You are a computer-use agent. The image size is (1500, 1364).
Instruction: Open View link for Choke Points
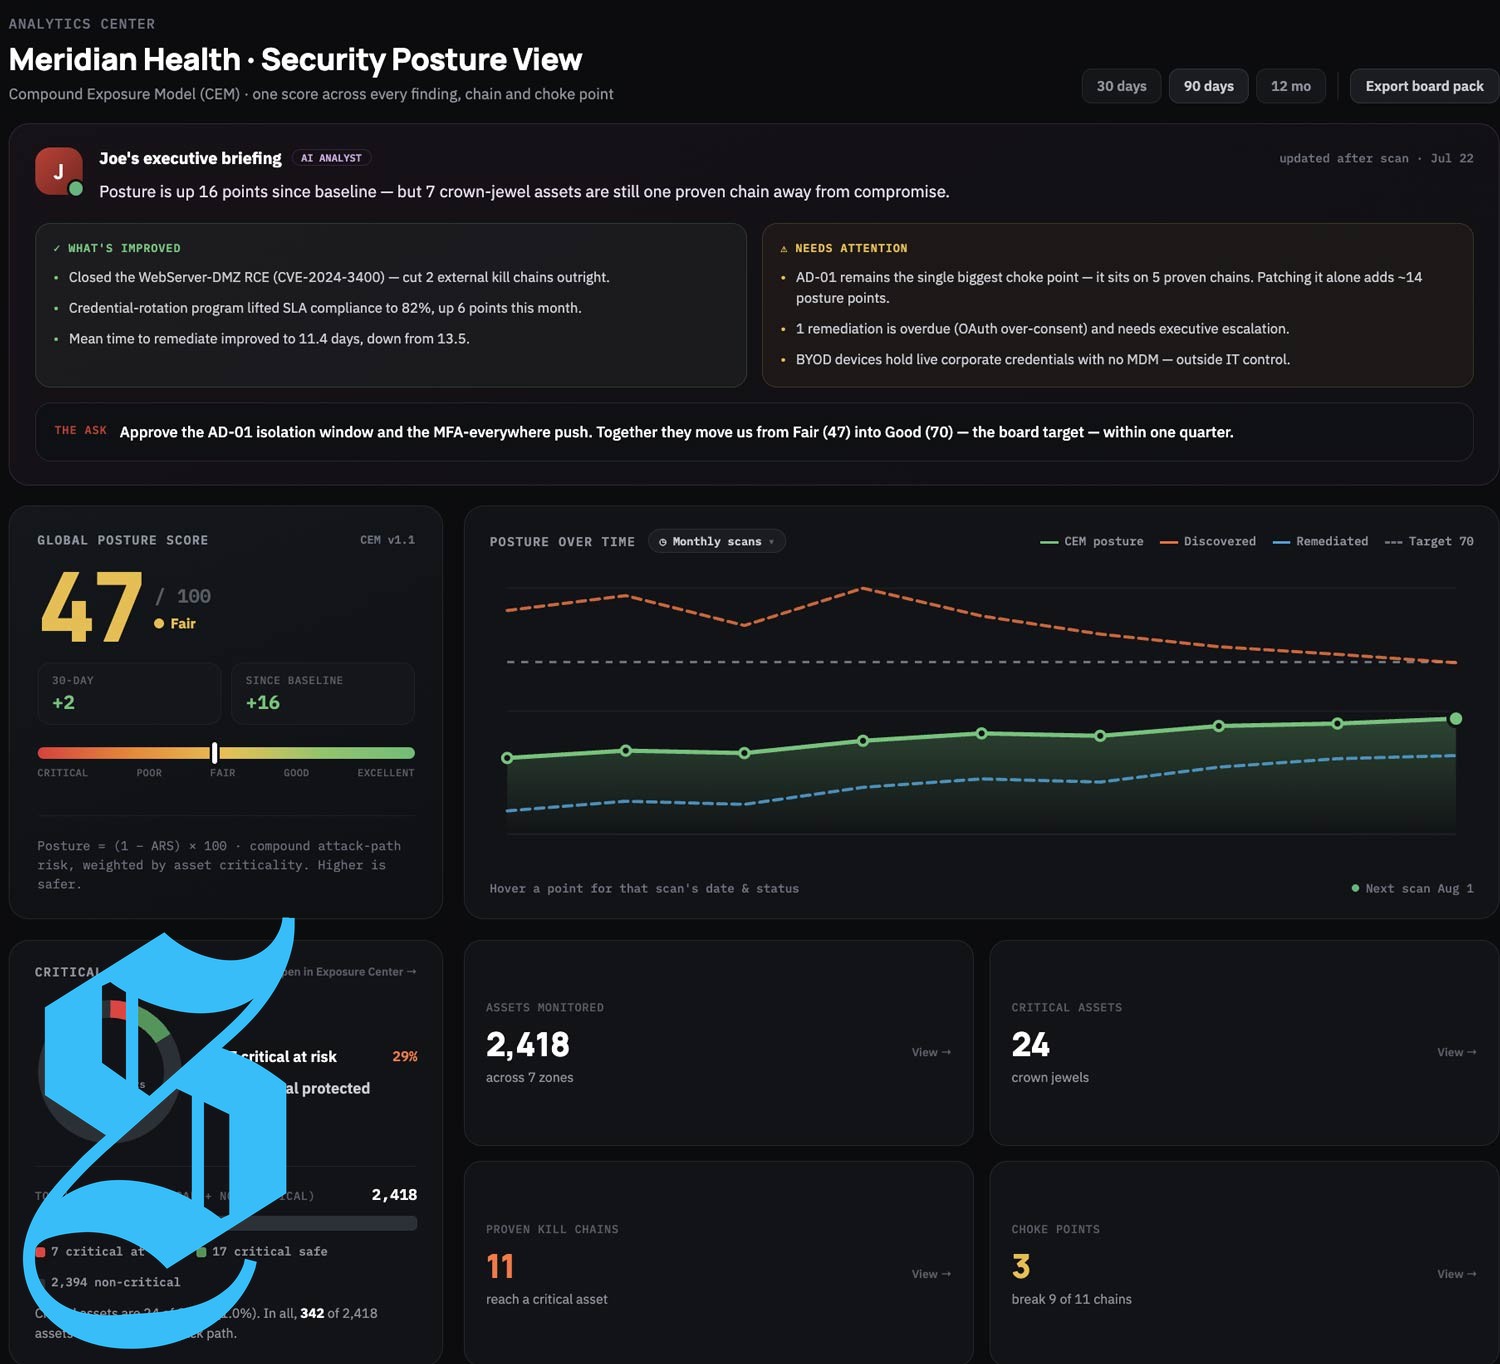point(1457,1274)
